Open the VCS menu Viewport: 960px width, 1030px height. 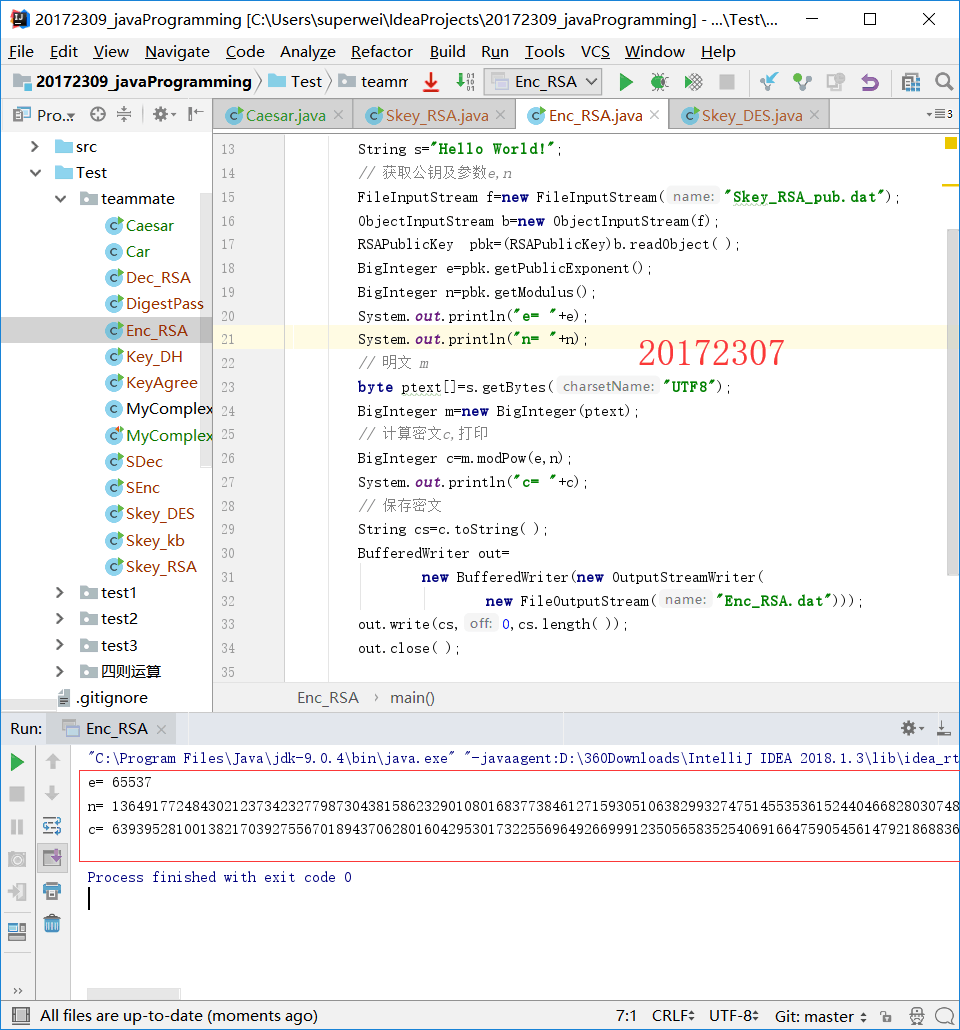point(595,52)
